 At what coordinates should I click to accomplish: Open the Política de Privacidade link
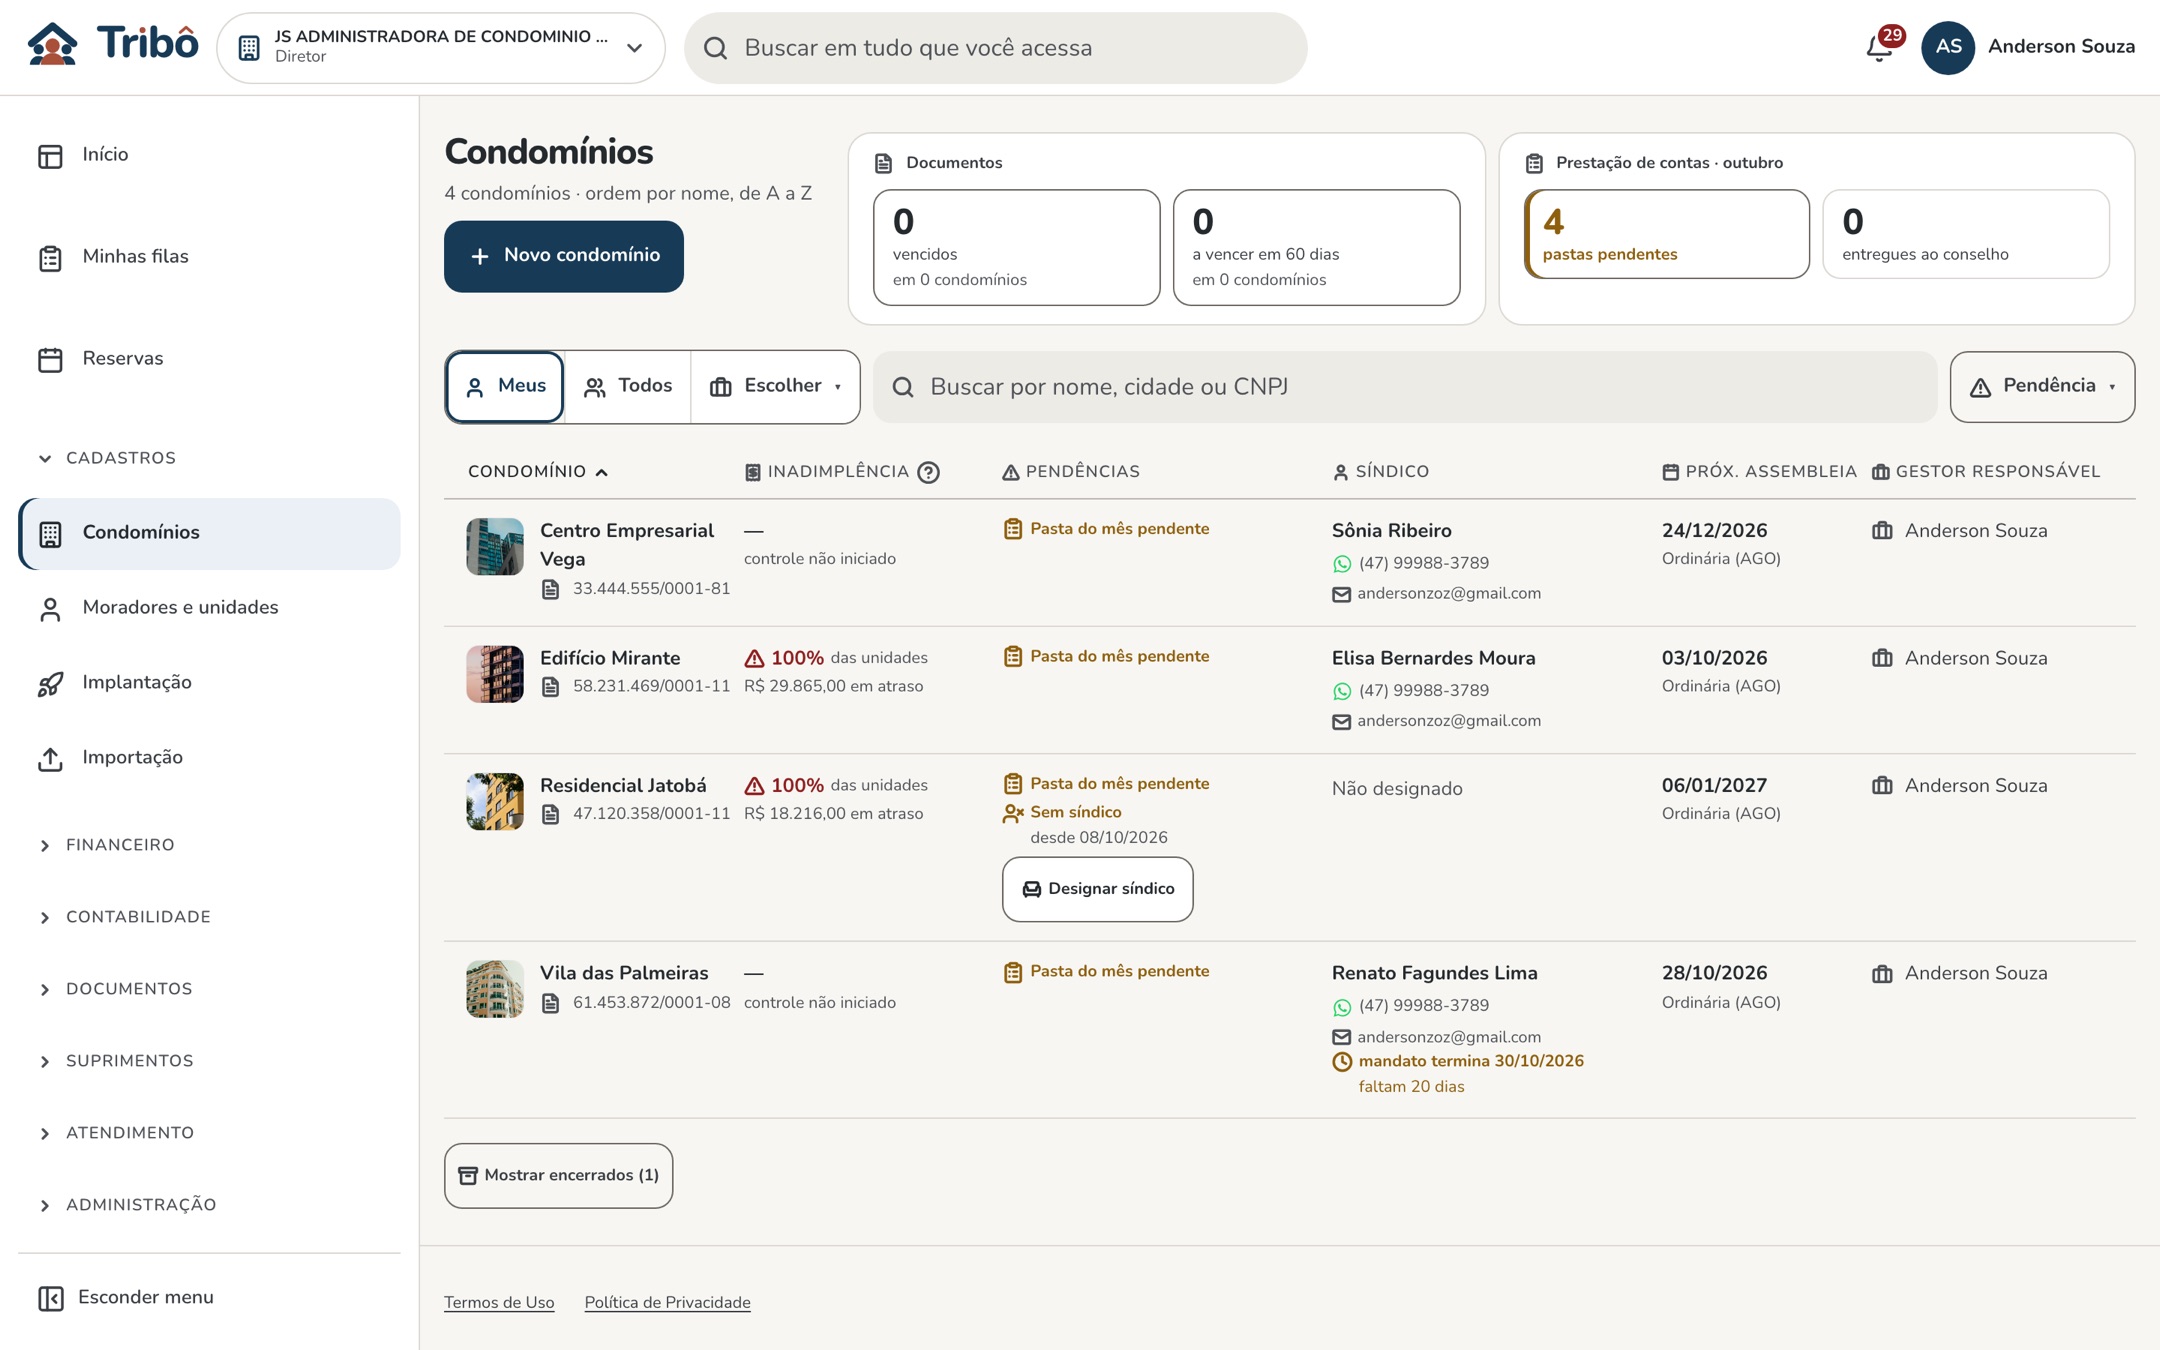click(667, 1302)
